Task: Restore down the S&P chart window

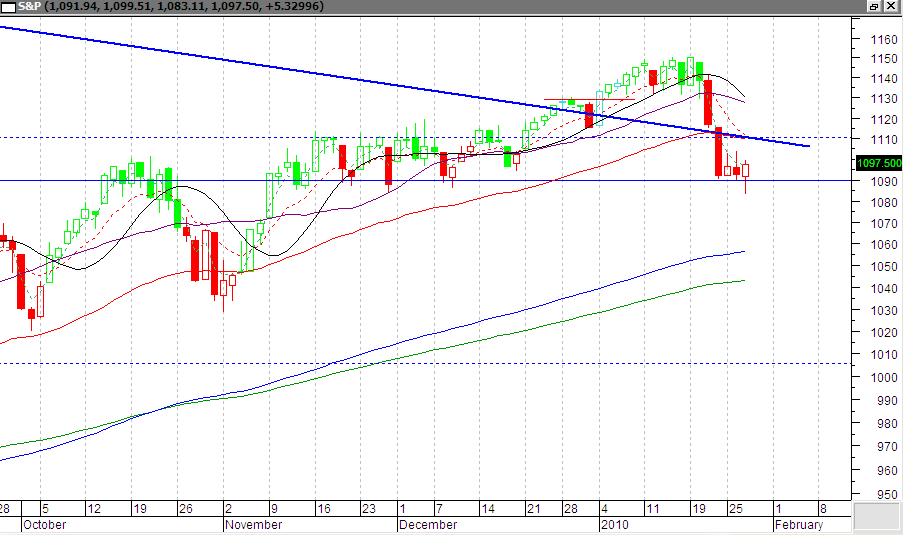Action: coord(874,6)
